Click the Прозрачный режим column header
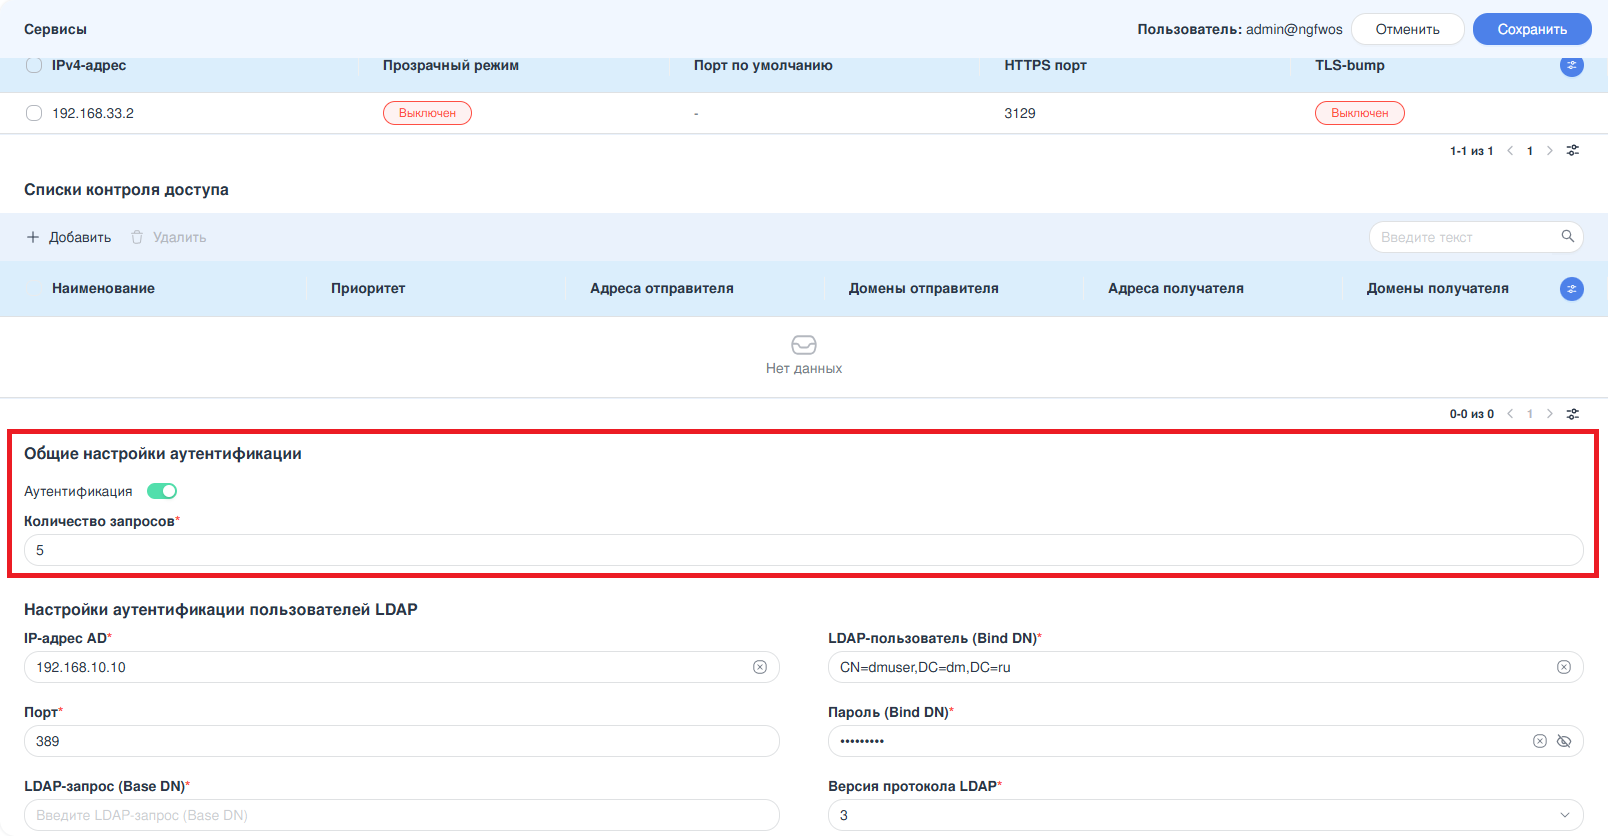The width and height of the screenshot is (1608, 836). click(450, 65)
